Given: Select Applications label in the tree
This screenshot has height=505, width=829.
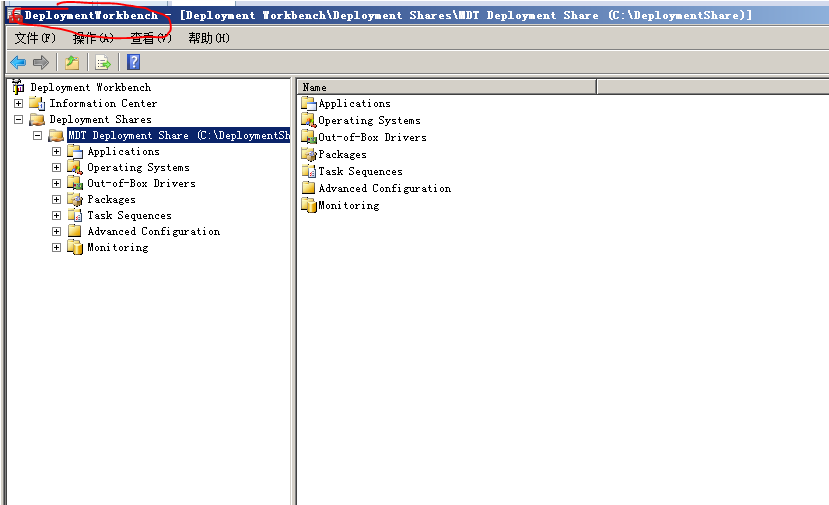Looking at the screenshot, I should coord(123,152).
